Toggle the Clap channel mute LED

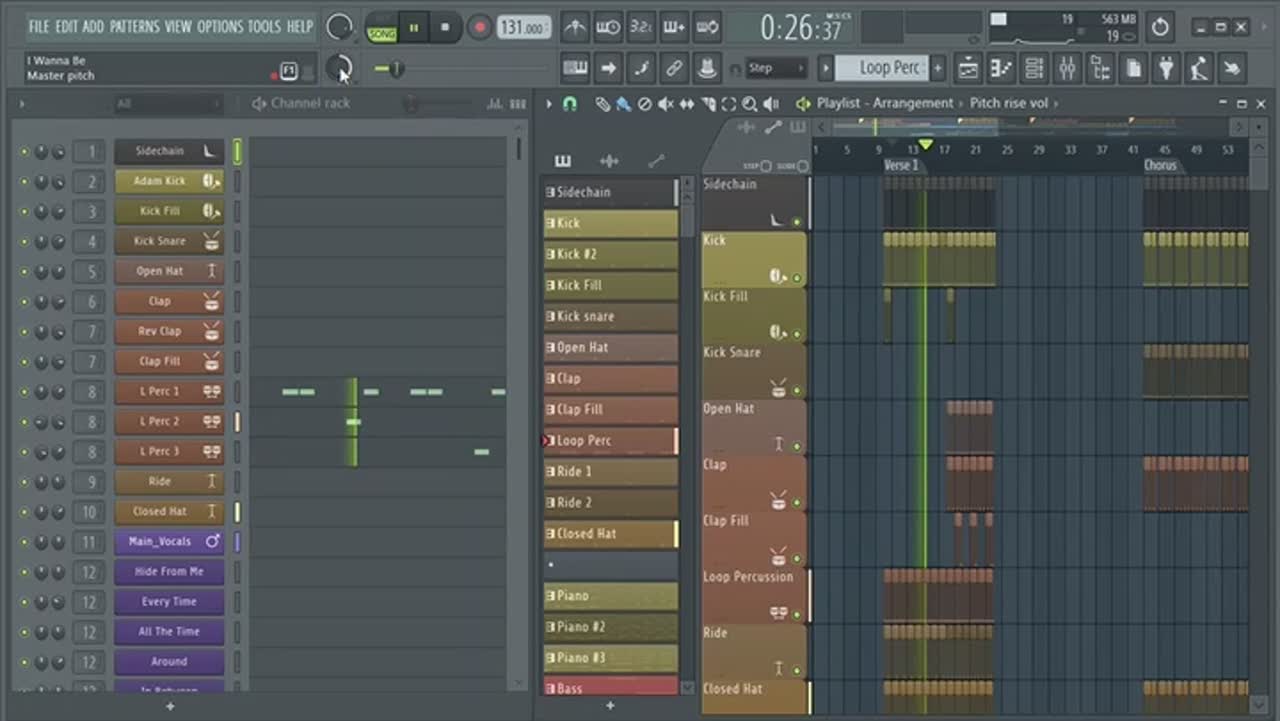coord(24,302)
